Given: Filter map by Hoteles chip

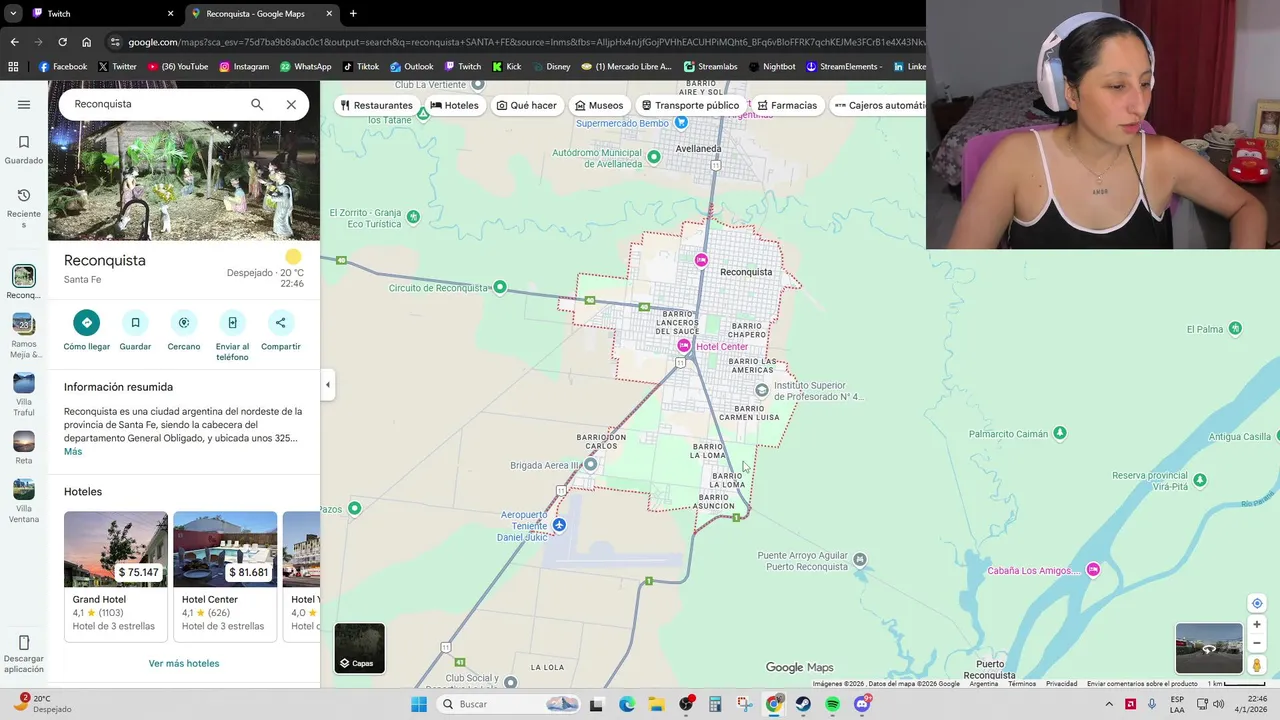Looking at the screenshot, I should point(455,105).
